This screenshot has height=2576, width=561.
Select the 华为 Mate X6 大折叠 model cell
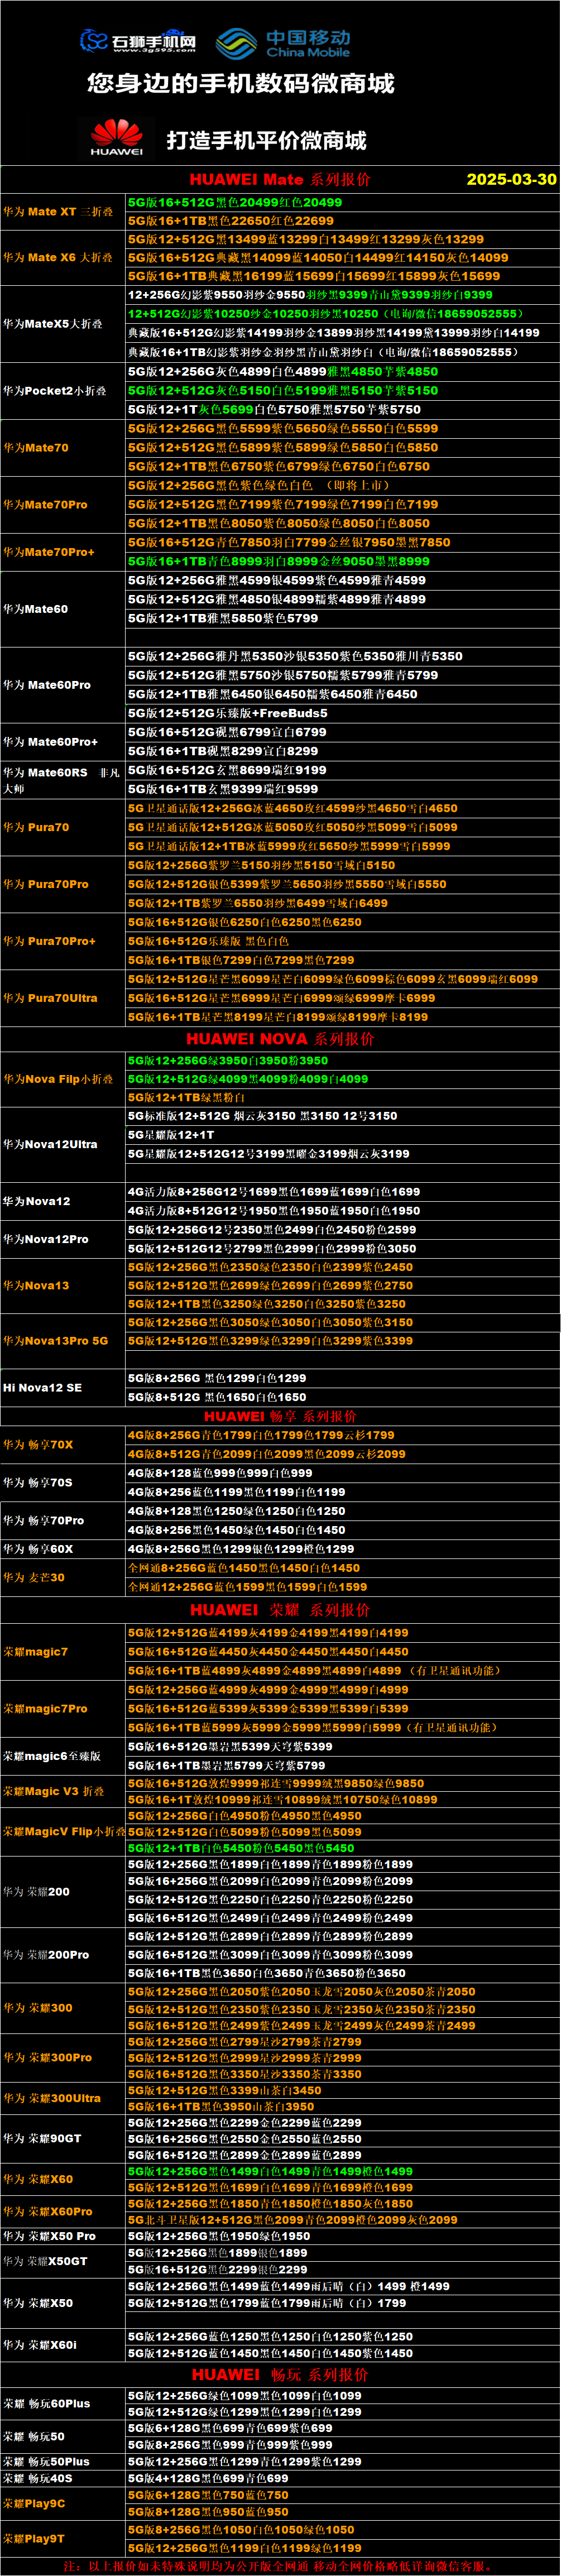click(63, 258)
